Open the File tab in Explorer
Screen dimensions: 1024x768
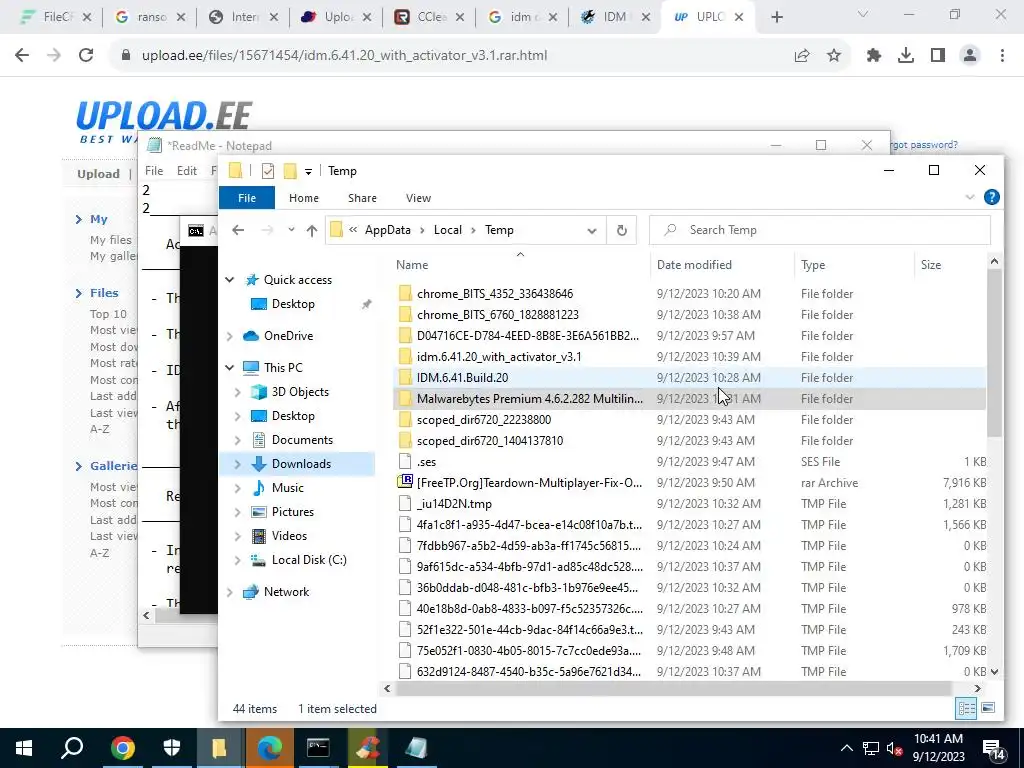[247, 198]
